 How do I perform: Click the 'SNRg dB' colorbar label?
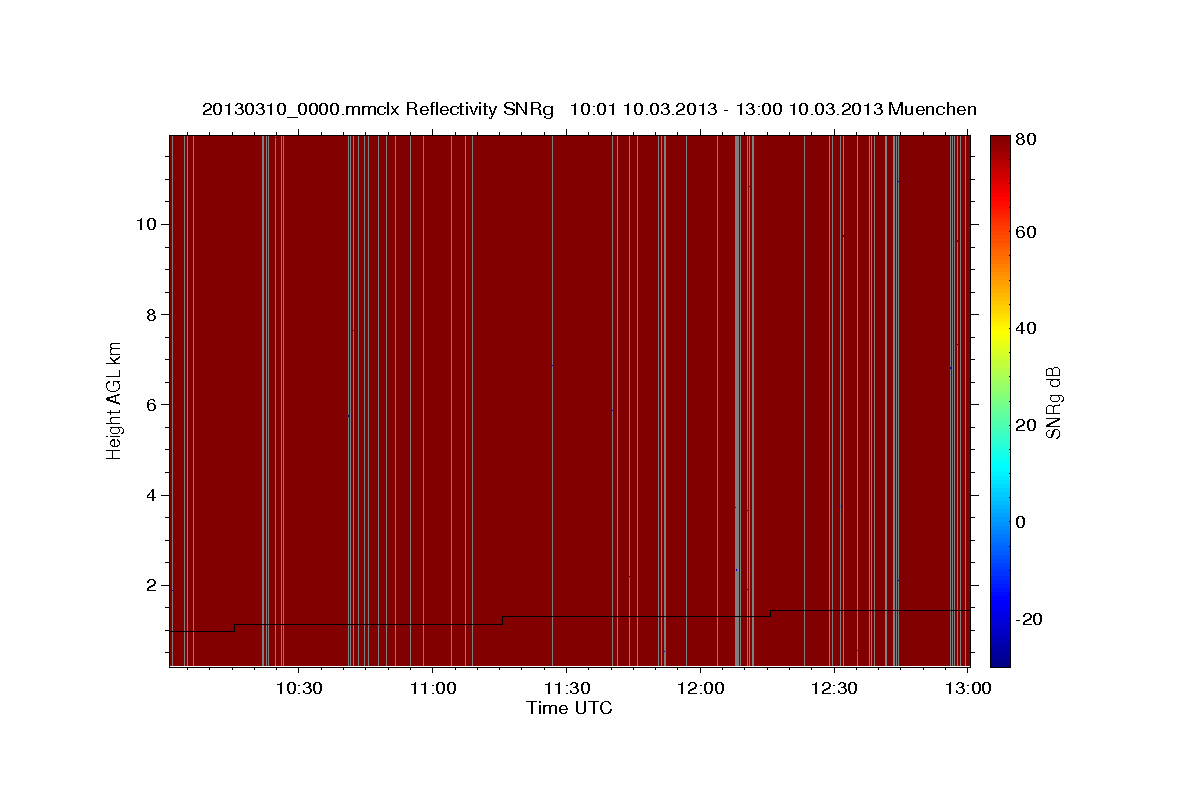pyautogui.click(x=1053, y=402)
